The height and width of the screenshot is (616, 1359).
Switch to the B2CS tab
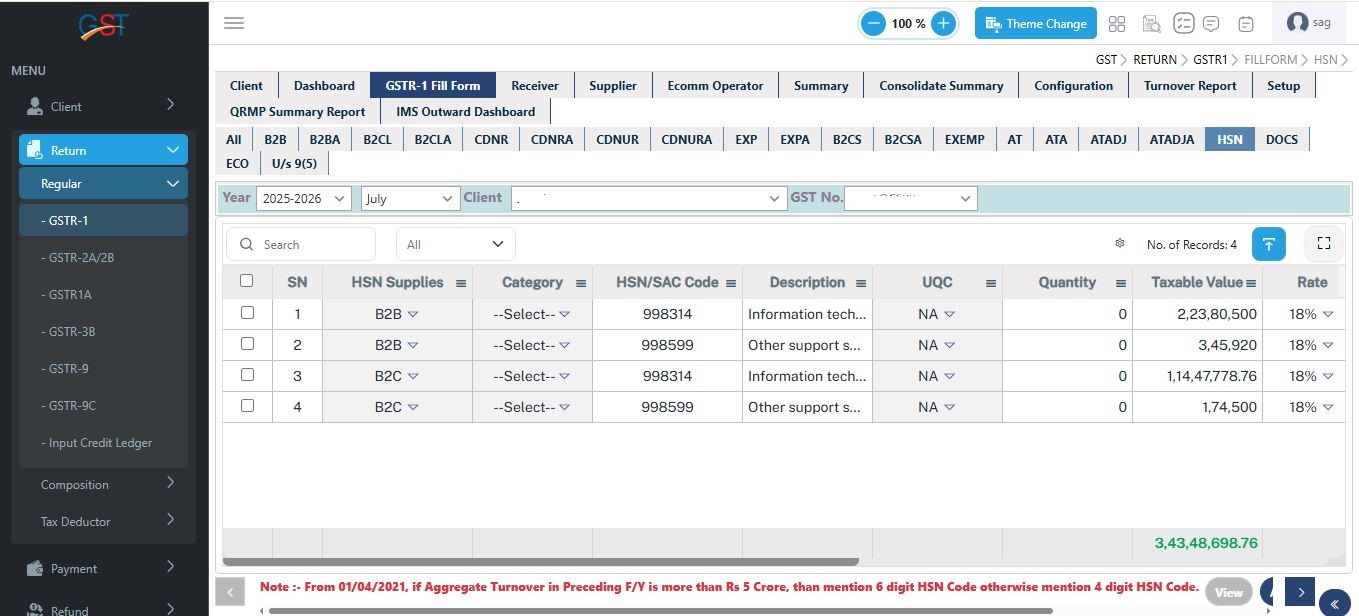[x=846, y=140]
